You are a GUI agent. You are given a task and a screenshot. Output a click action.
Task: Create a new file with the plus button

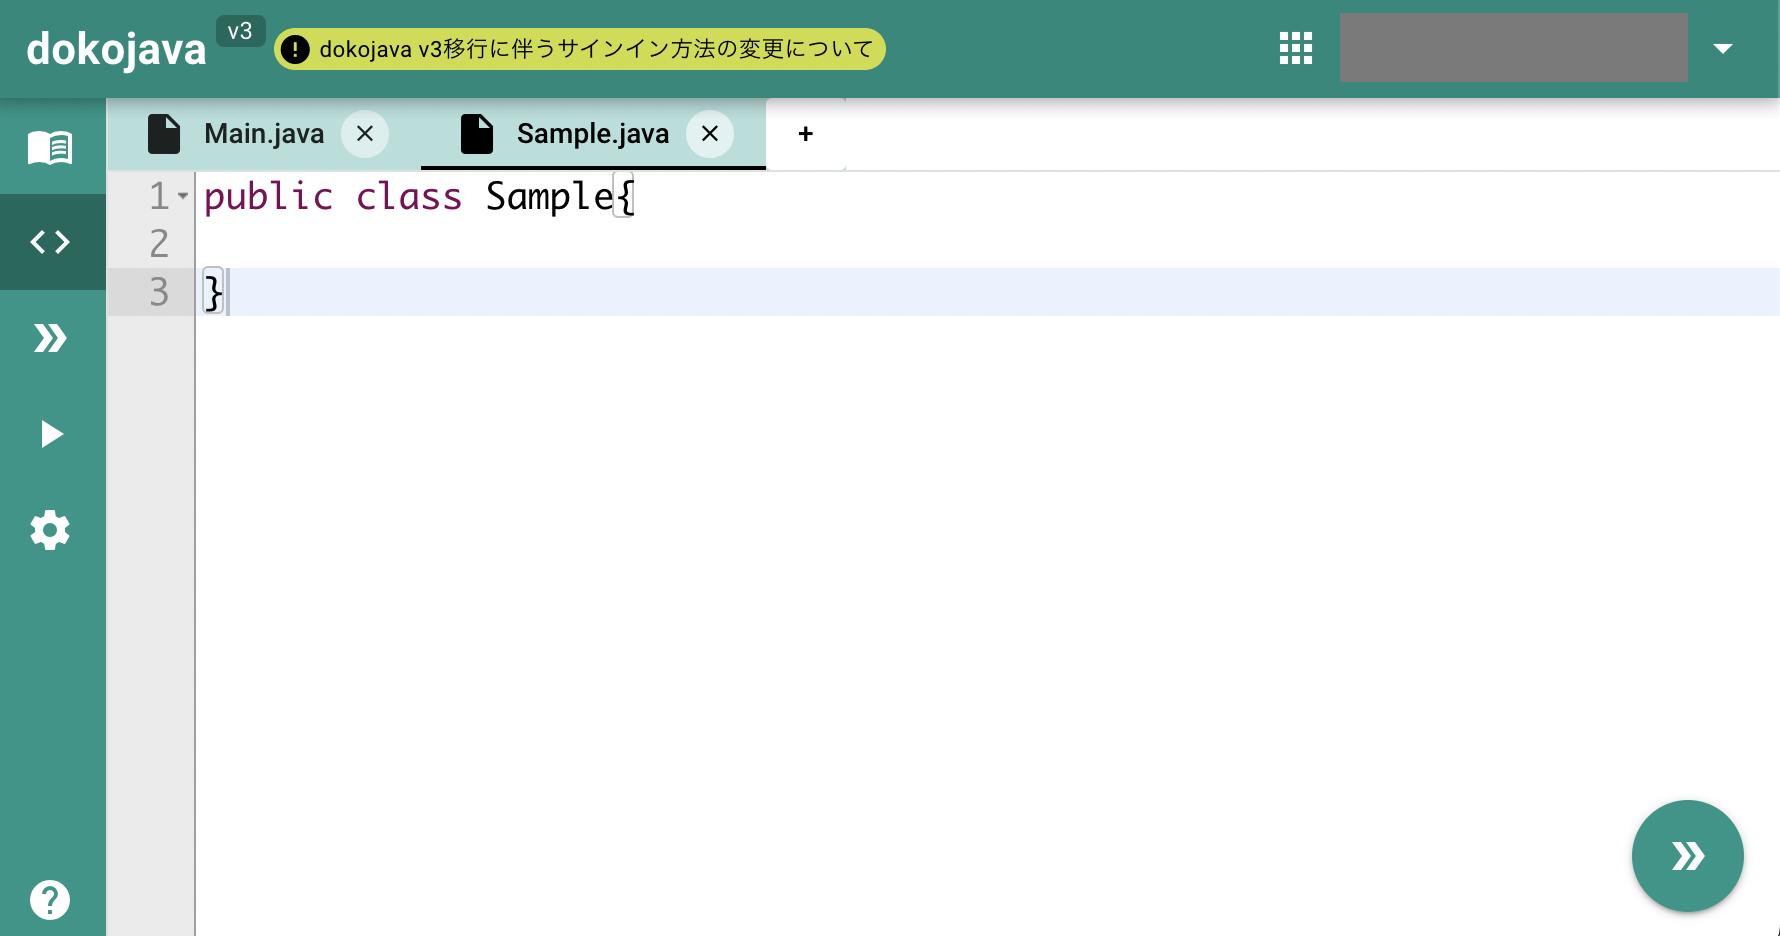[x=805, y=133]
